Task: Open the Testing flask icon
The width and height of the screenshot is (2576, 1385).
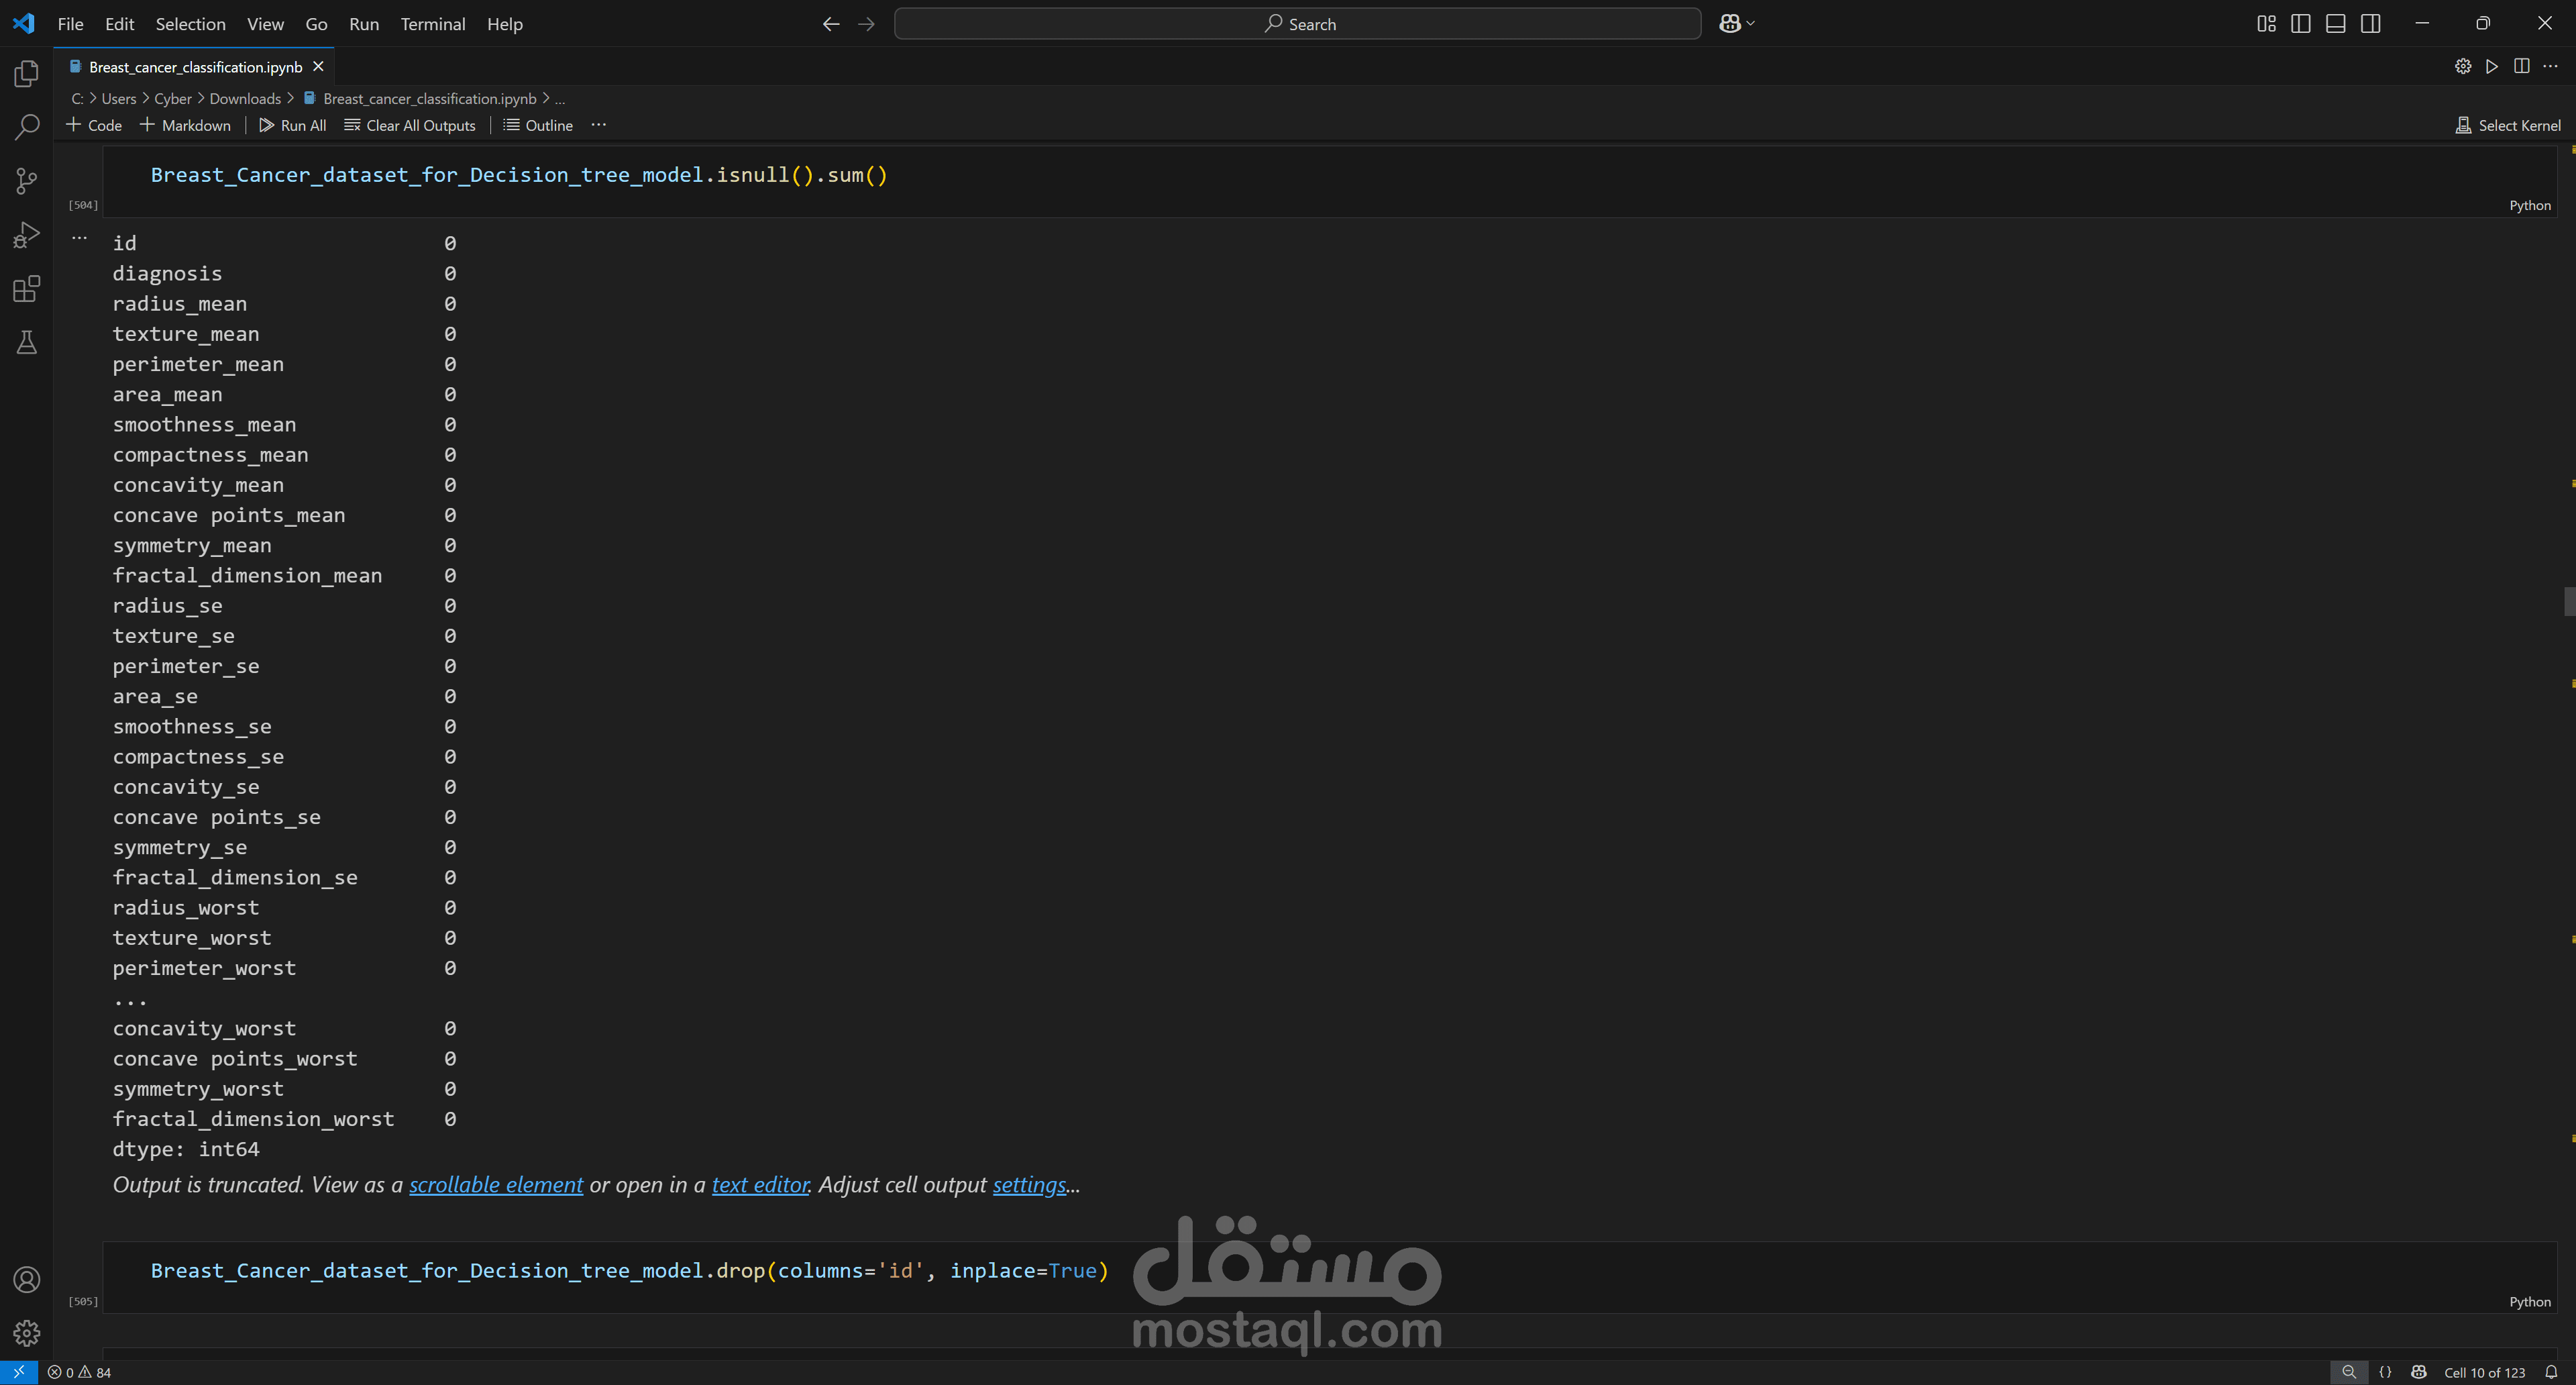Action: click(x=27, y=343)
